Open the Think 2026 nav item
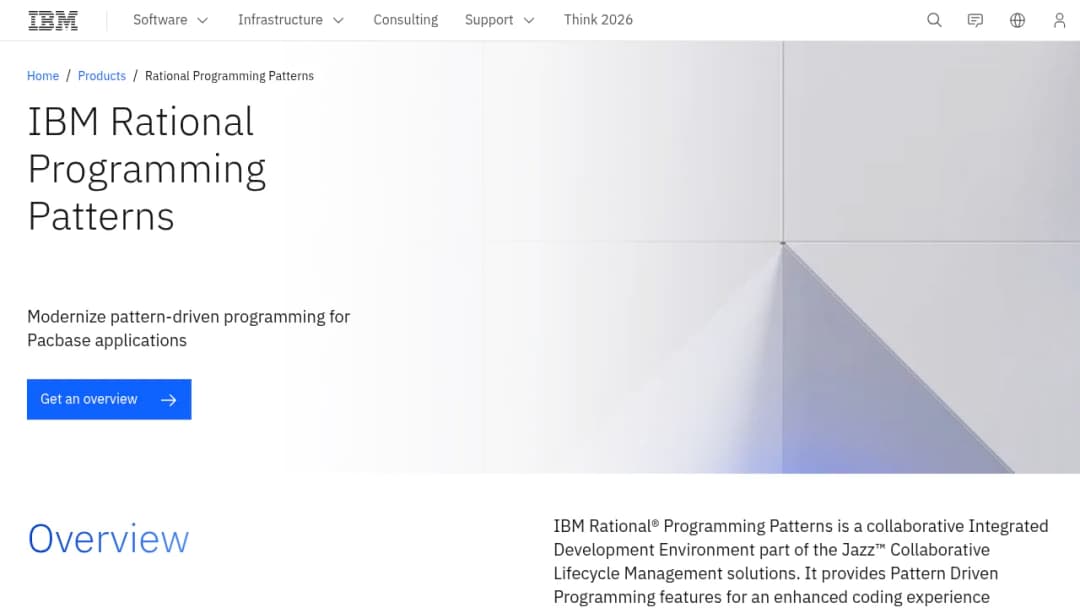This screenshot has height=608, width=1080. (x=598, y=20)
